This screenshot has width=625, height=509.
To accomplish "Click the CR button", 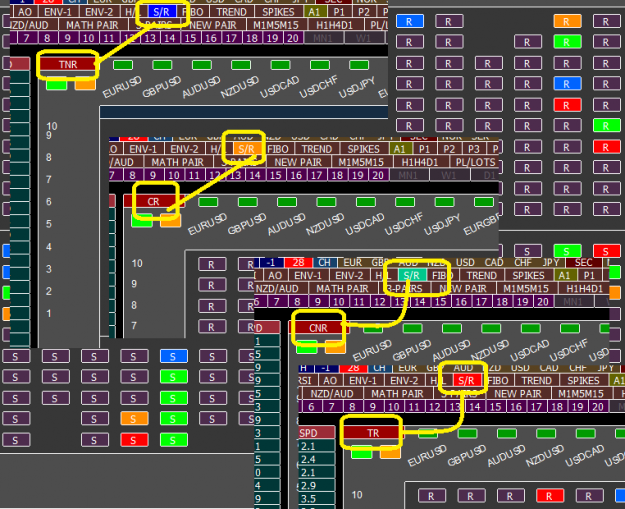I will coord(153,201).
